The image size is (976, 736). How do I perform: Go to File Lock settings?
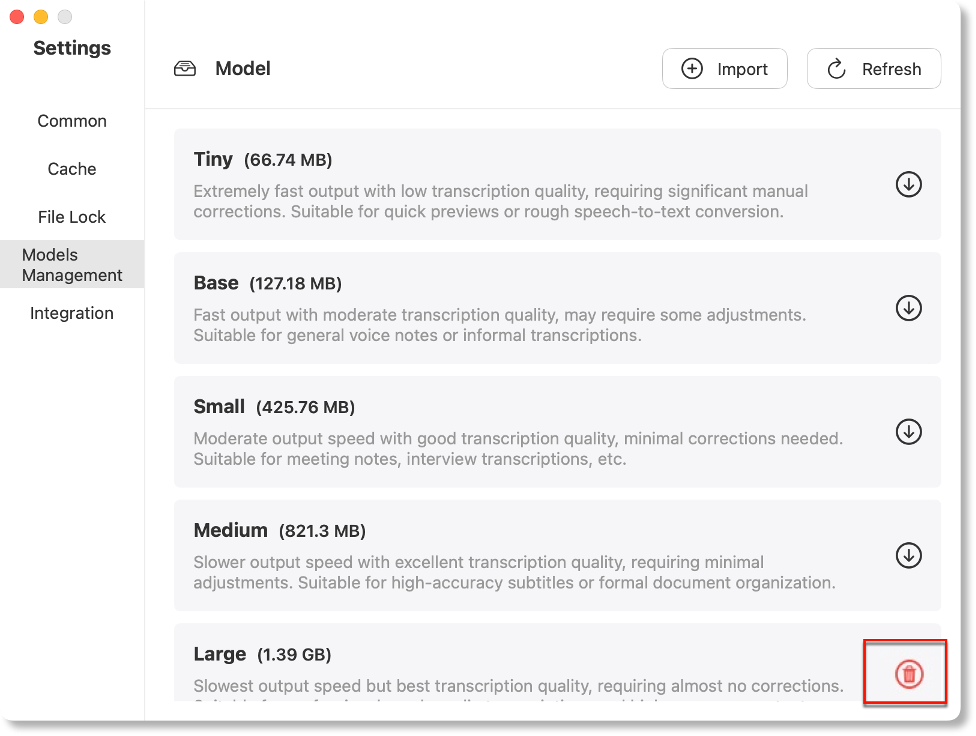72,217
